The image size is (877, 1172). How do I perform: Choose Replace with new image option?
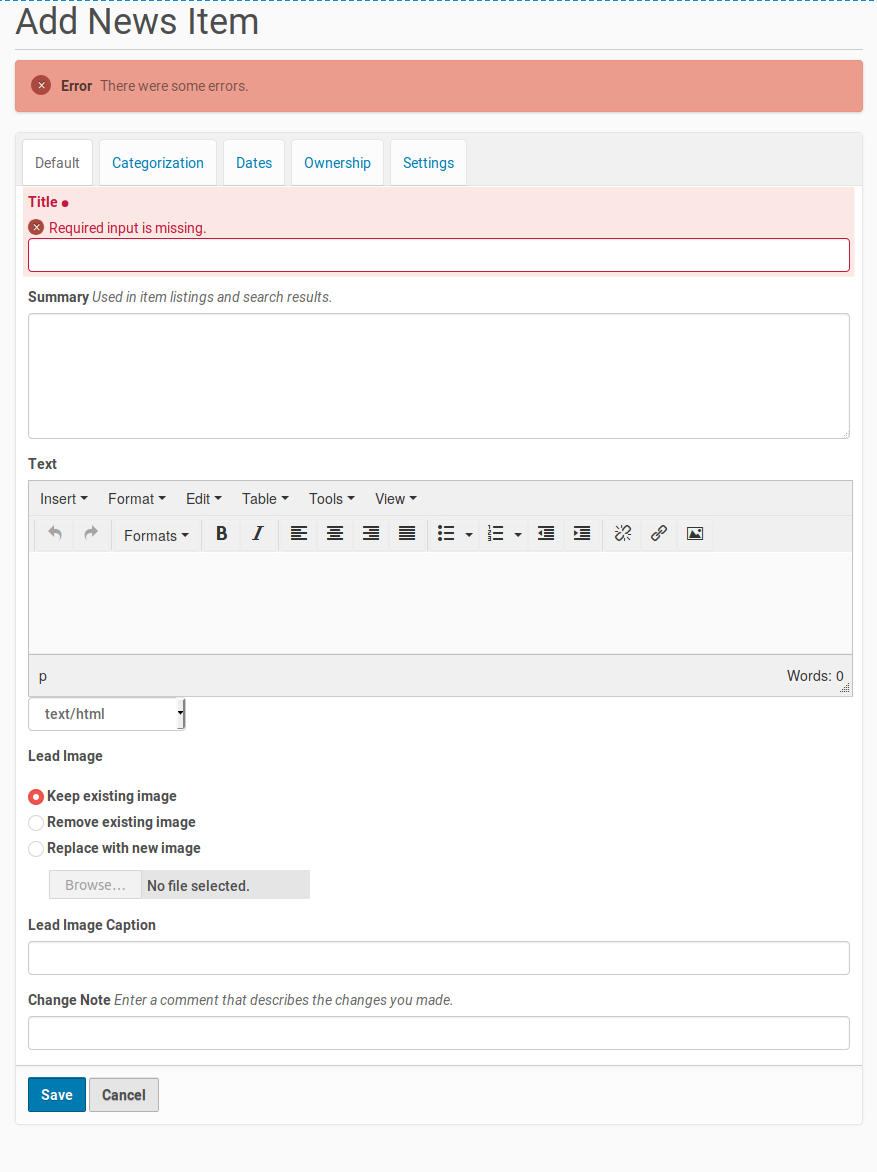(x=35, y=848)
